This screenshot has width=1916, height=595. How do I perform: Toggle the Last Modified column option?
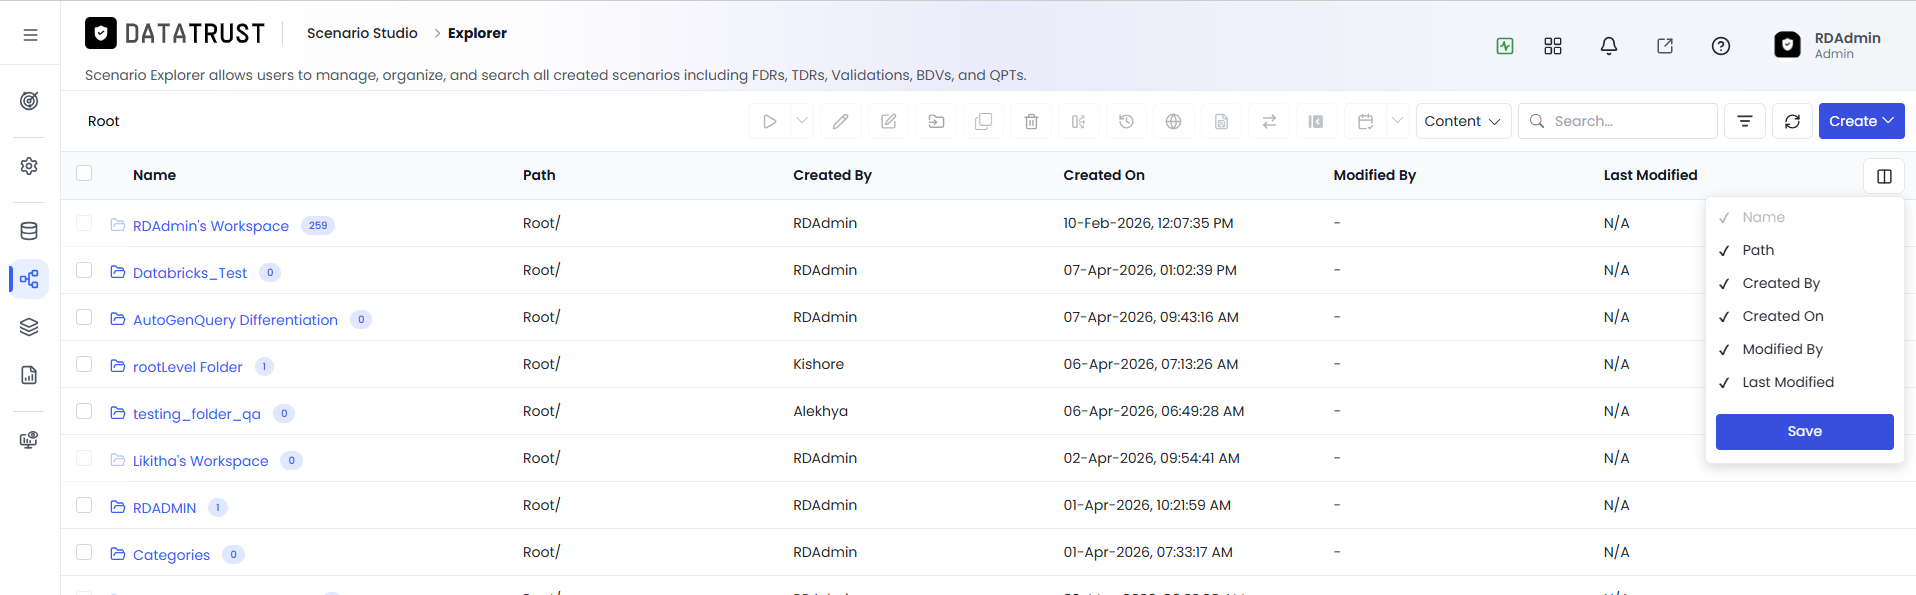click(1804, 382)
